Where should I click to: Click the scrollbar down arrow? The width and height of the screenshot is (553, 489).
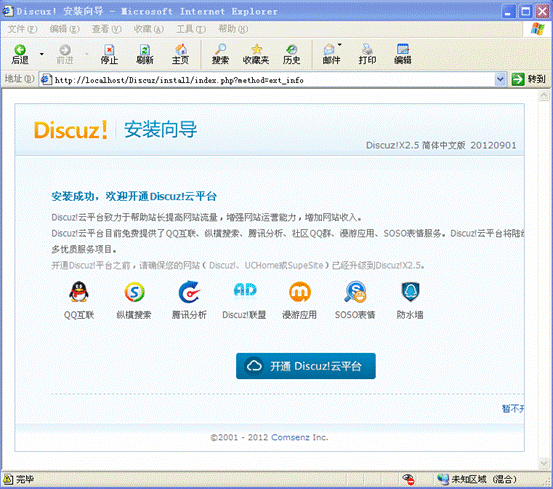(x=543, y=462)
